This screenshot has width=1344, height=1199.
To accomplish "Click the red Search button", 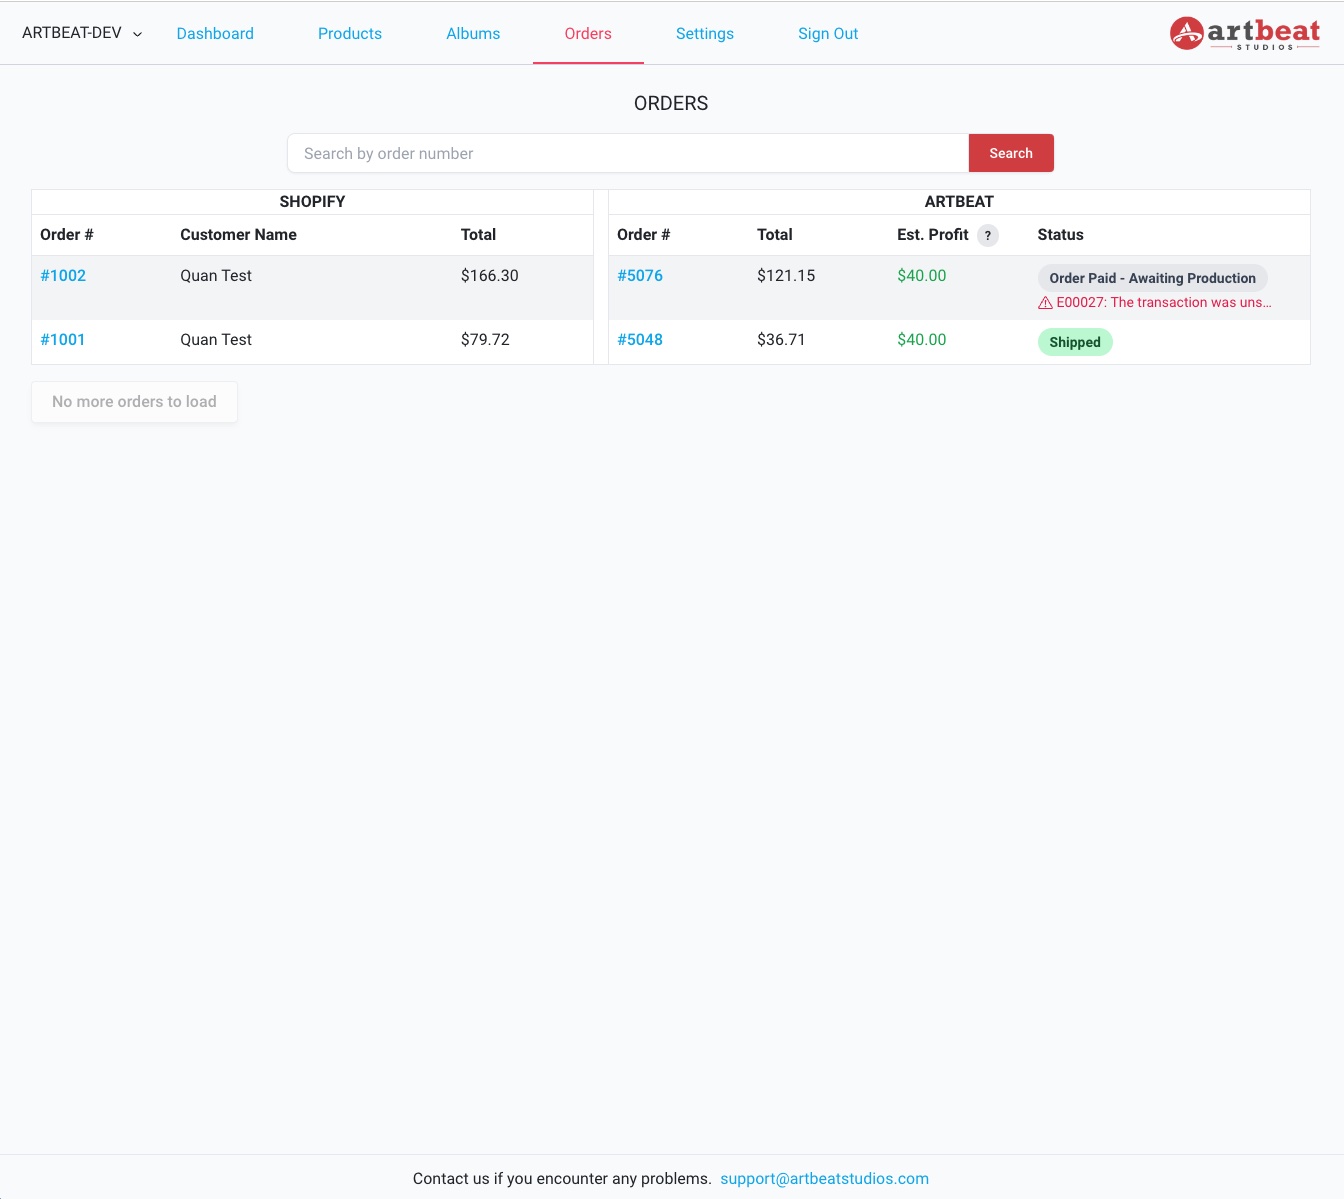I will click(1011, 153).
